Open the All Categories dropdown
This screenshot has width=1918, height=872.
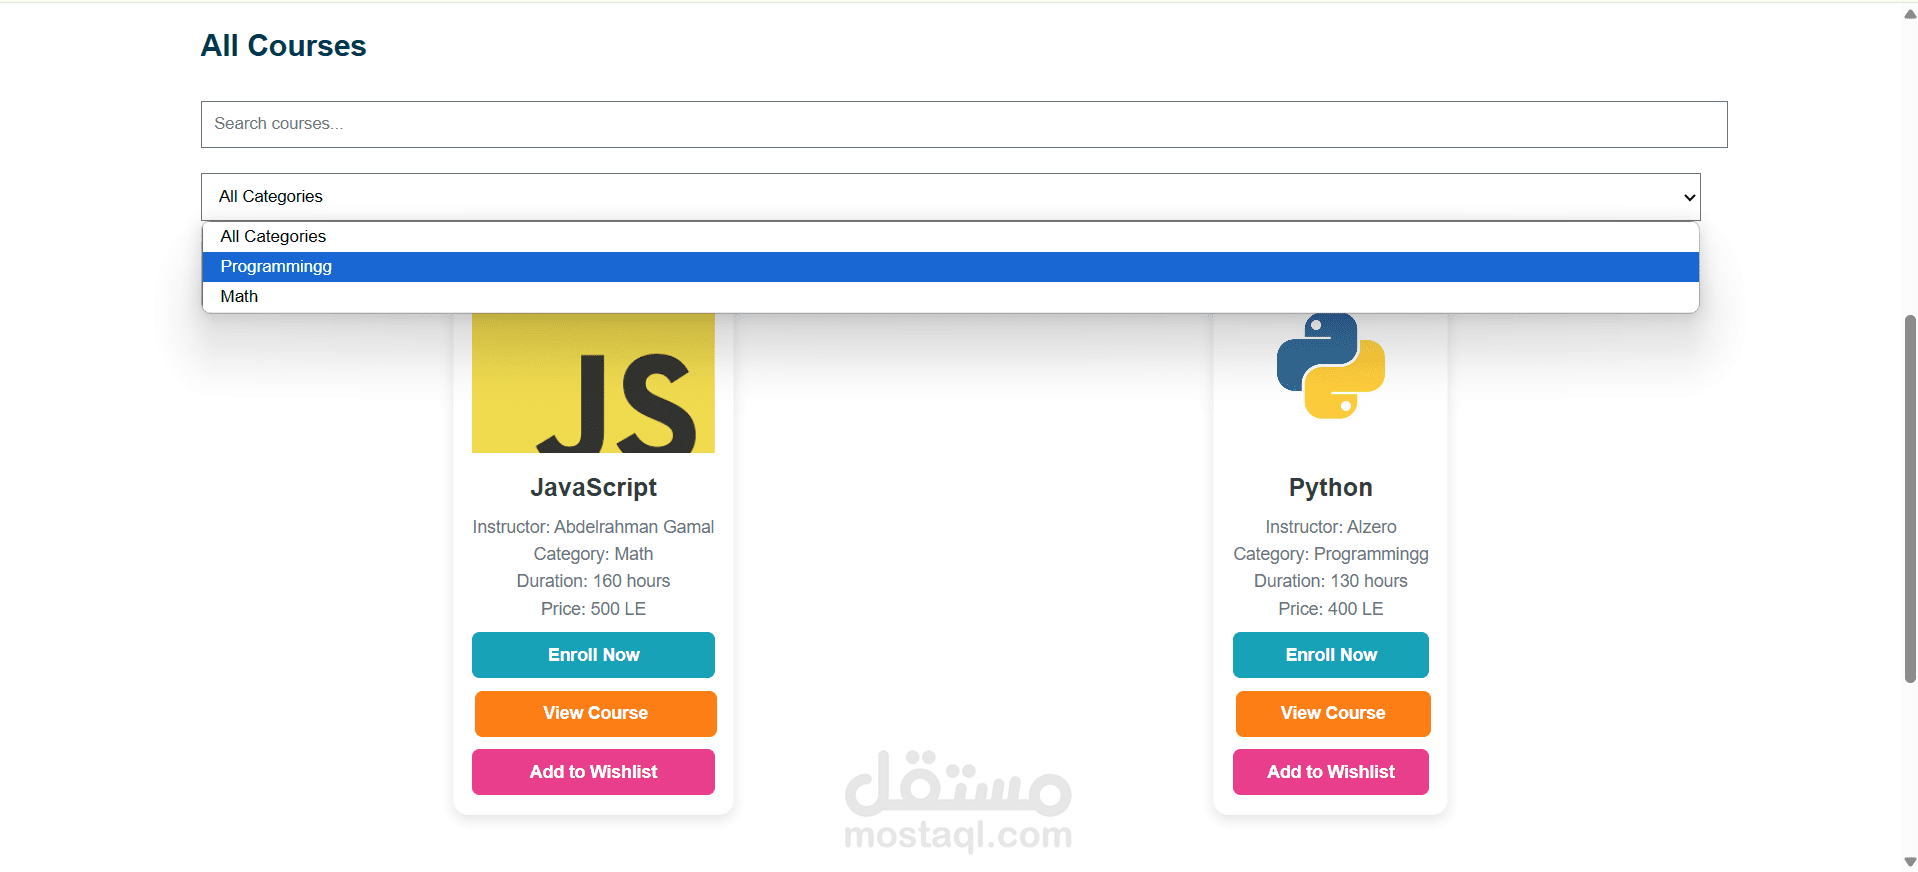coord(950,197)
